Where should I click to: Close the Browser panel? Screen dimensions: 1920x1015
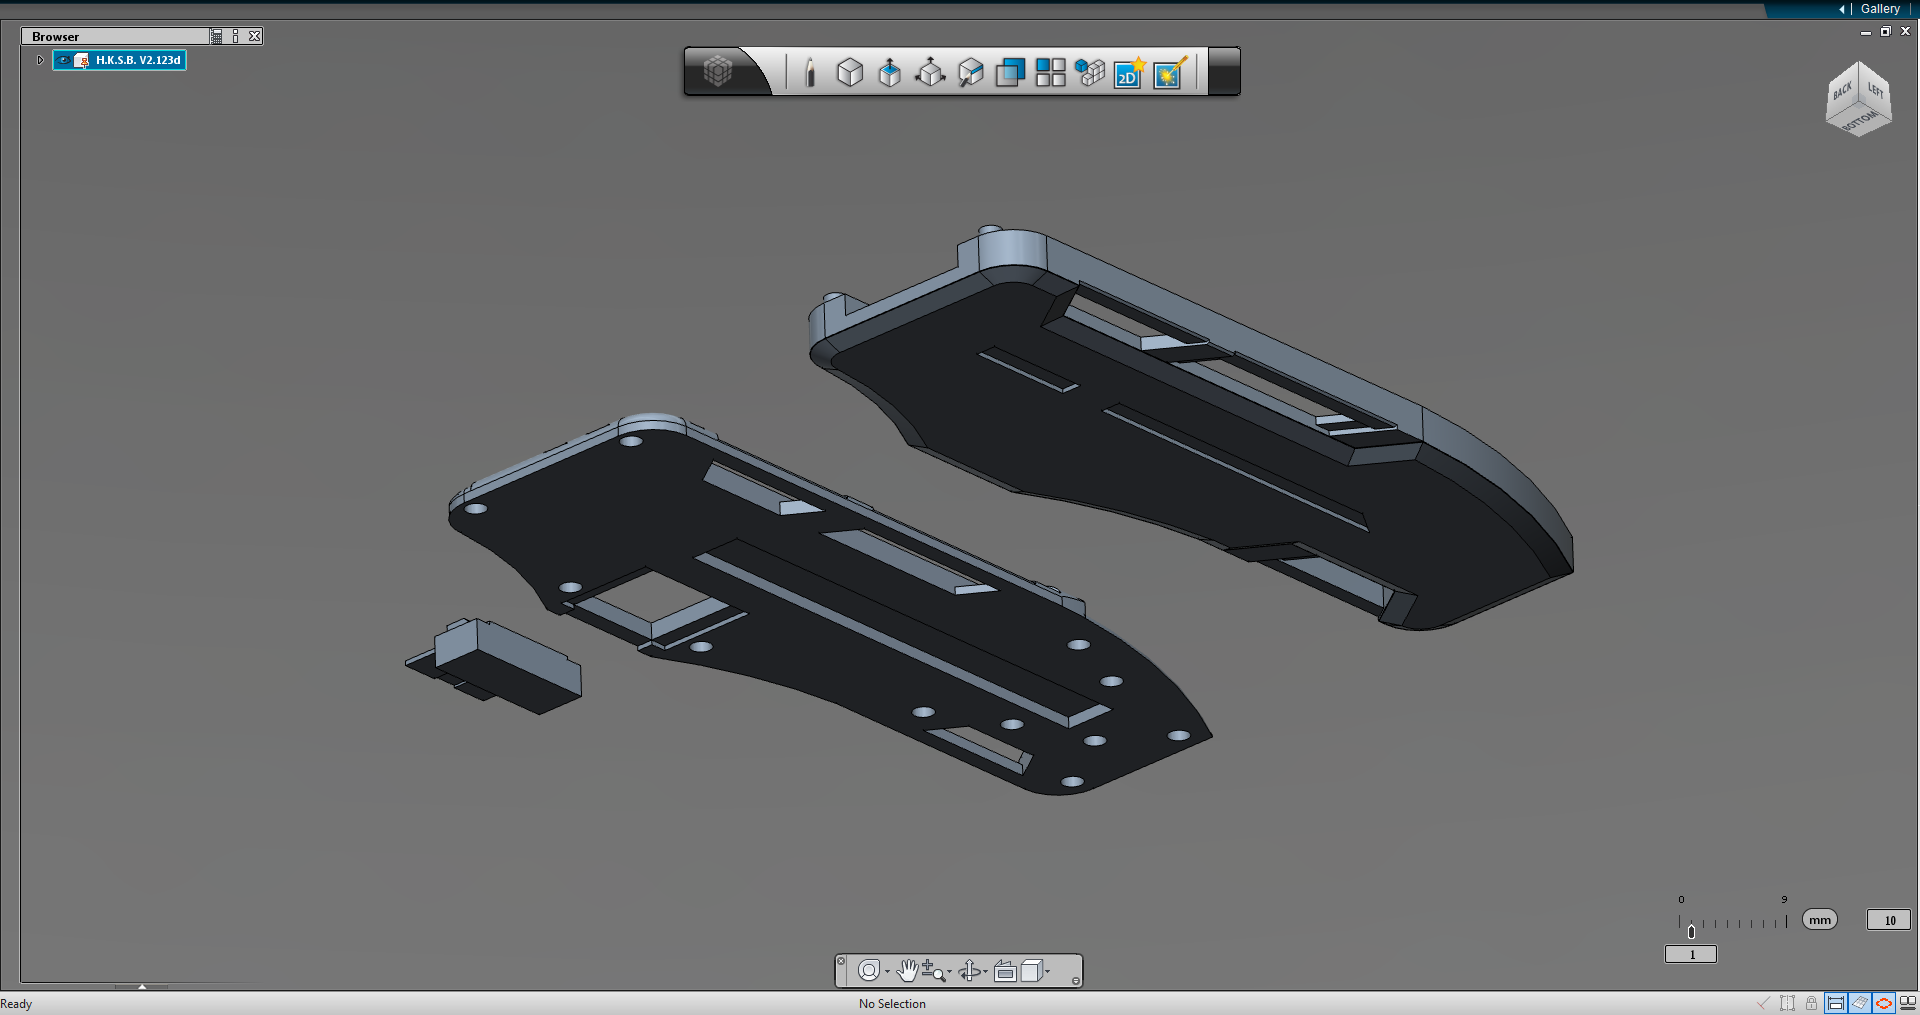255,36
